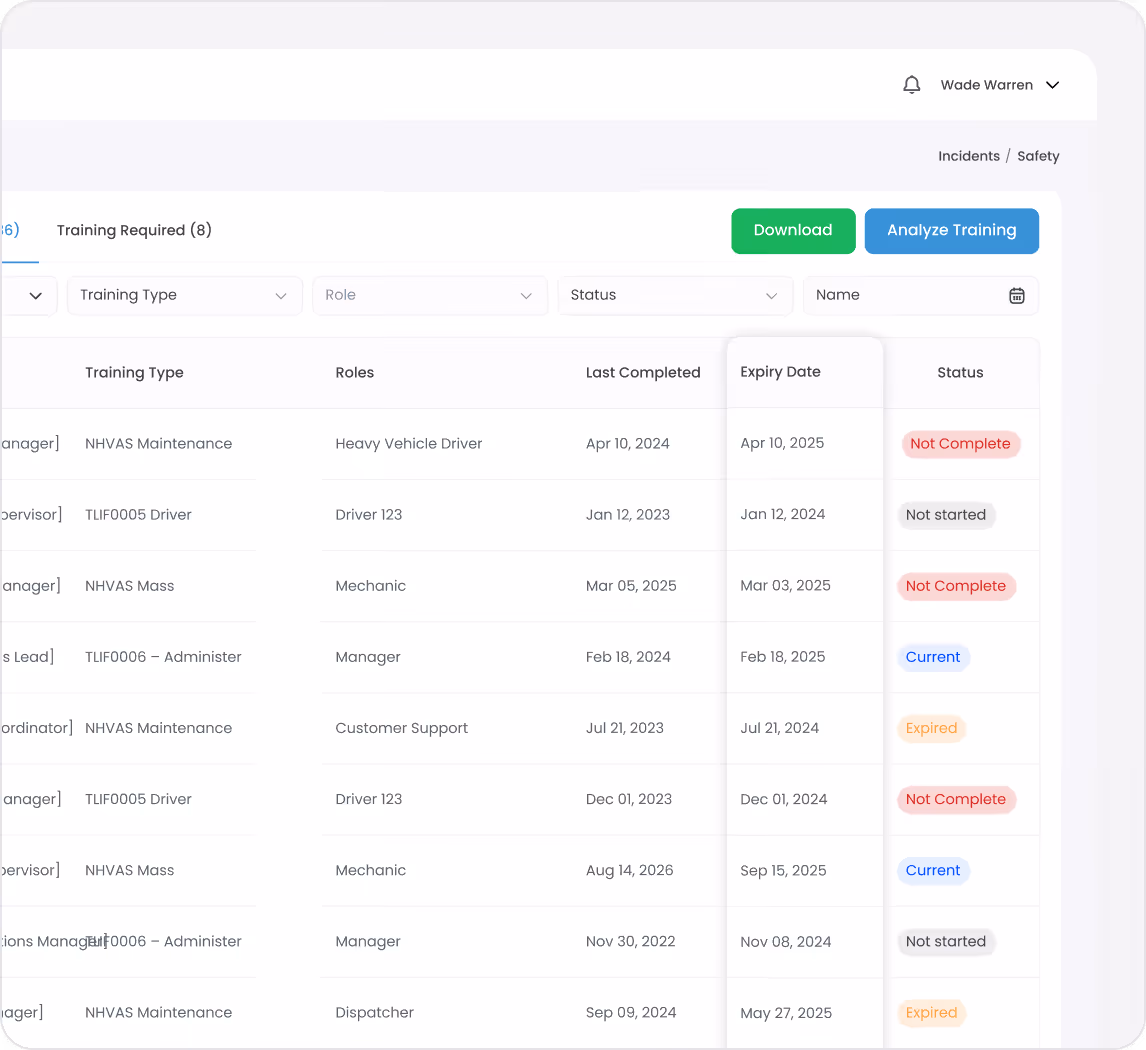Image resolution: width=1146 pixels, height=1050 pixels.
Task: Click the Apr 10, 2025 expiry date
Action: tap(782, 443)
